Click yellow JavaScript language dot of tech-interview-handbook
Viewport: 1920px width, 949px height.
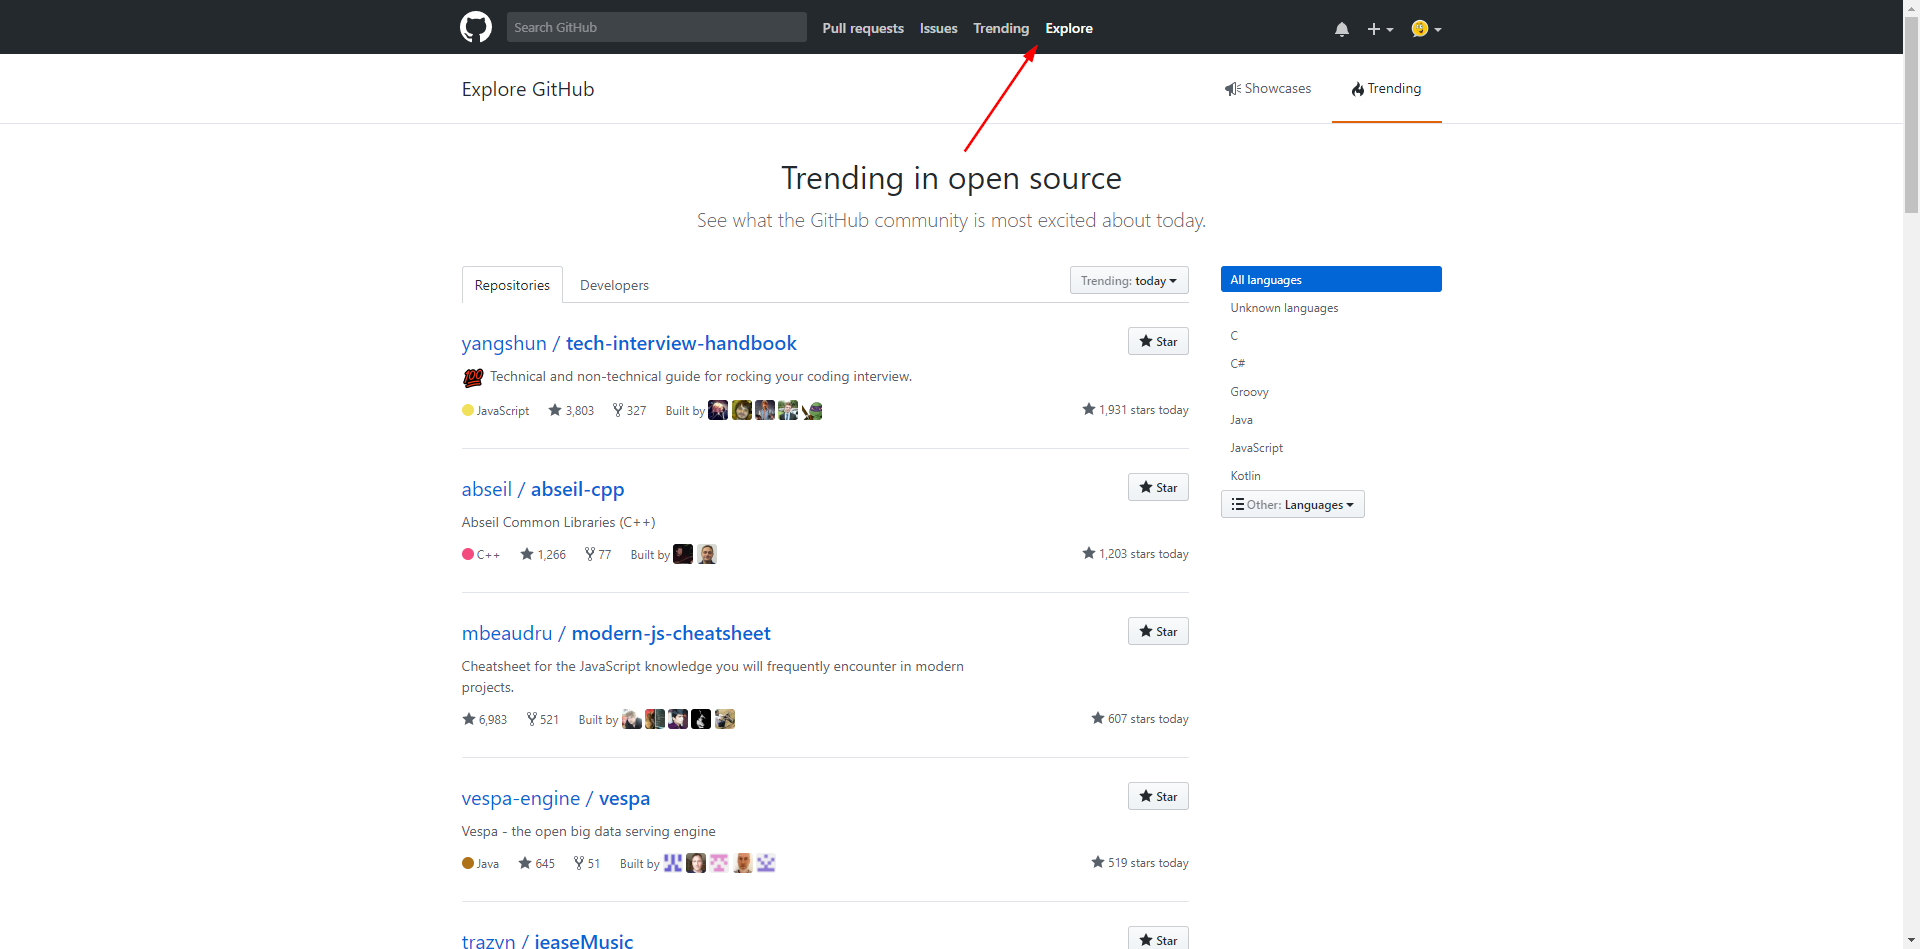467,410
